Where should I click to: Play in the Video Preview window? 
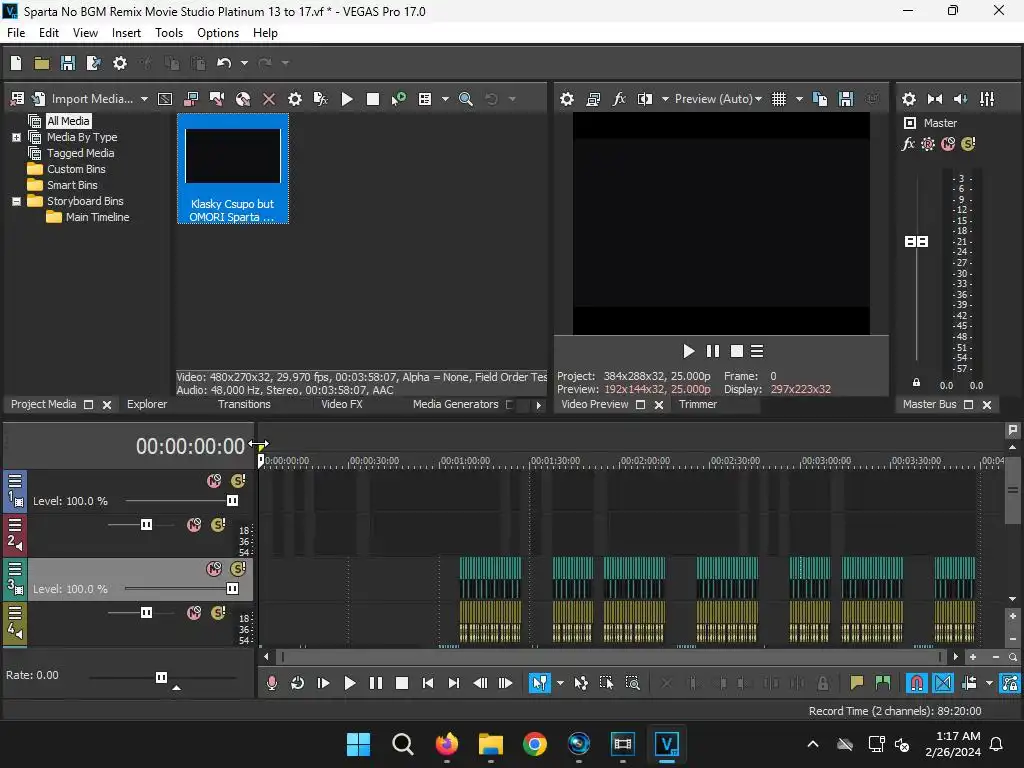coord(688,351)
